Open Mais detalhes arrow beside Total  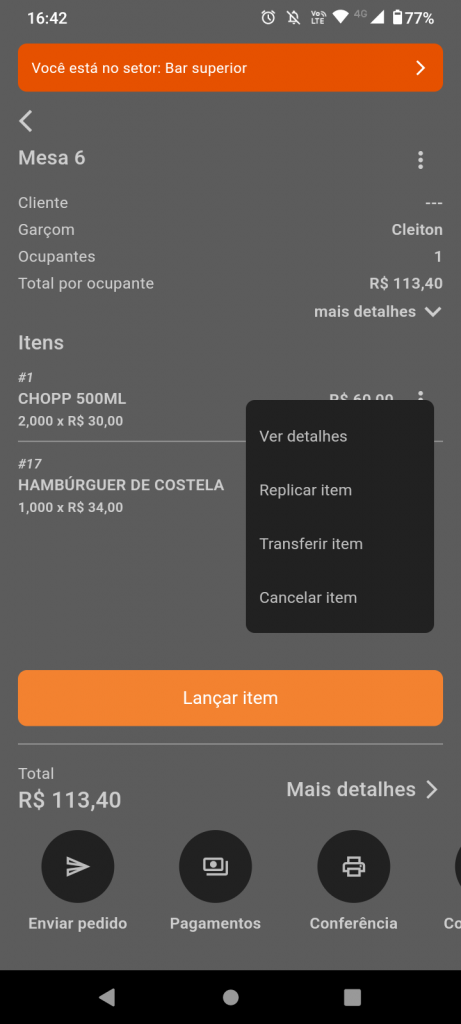click(x=432, y=790)
